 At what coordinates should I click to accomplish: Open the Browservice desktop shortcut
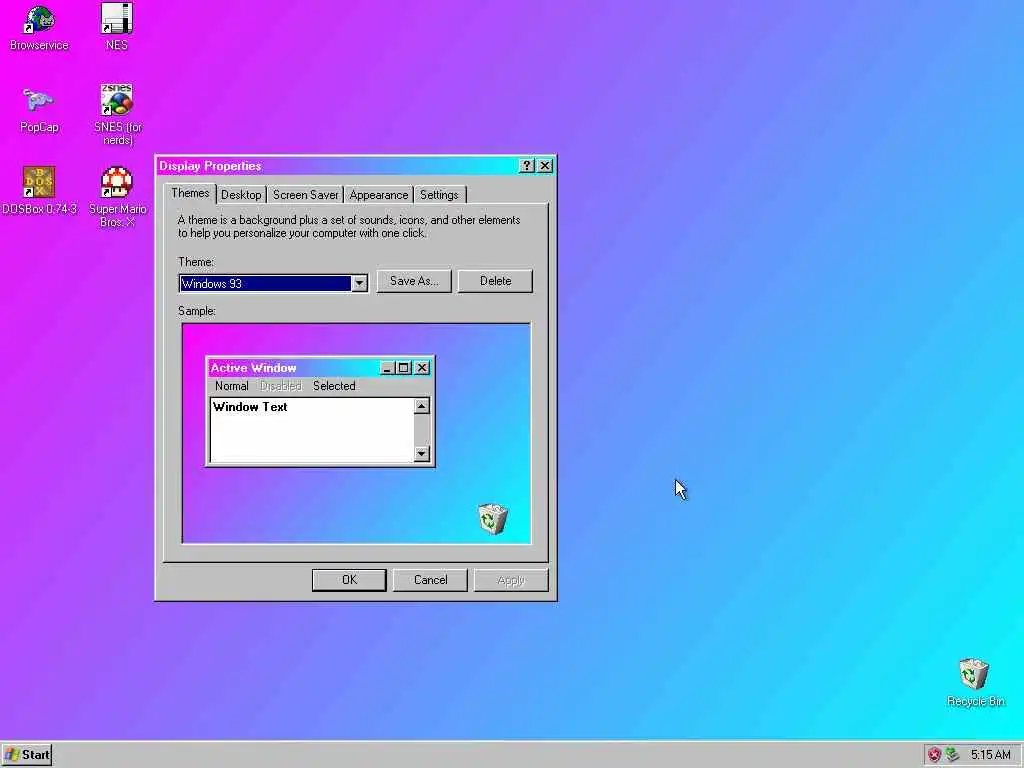click(39, 27)
